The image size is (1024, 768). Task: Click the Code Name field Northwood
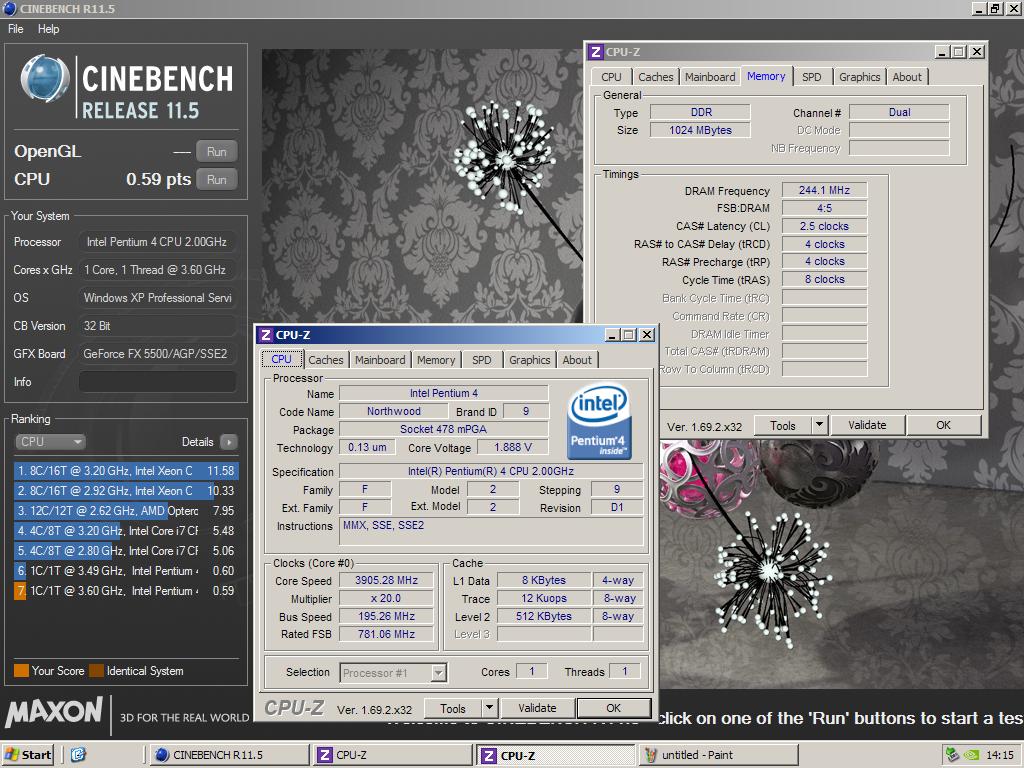[394, 411]
